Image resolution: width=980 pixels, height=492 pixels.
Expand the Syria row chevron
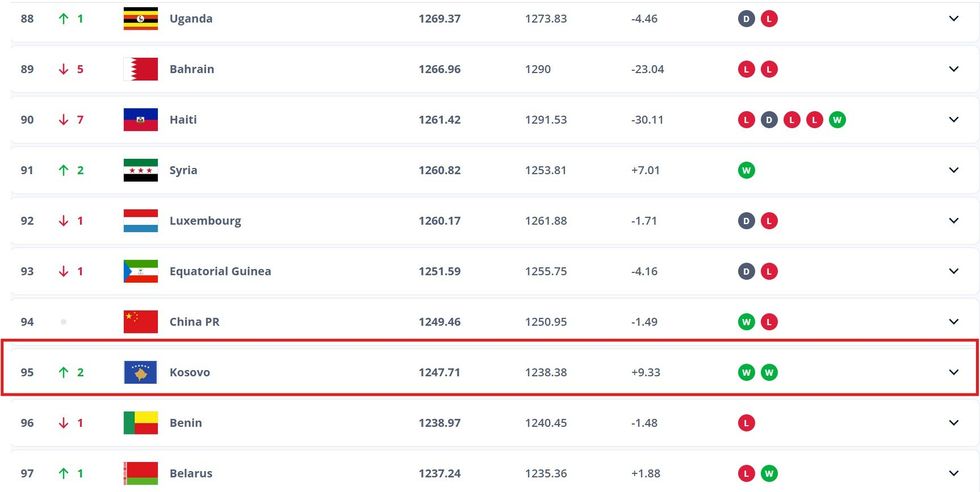pos(953,170)
